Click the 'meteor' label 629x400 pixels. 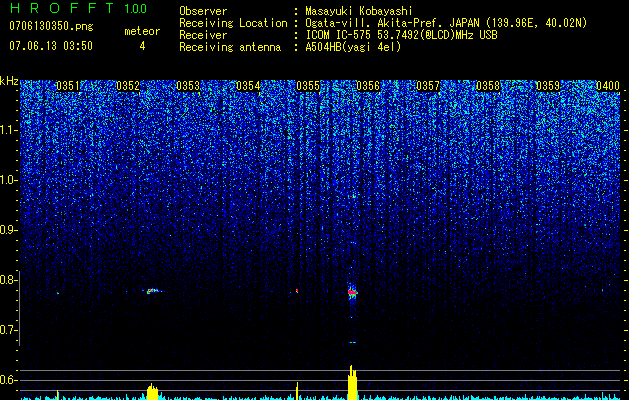[142, 31]
